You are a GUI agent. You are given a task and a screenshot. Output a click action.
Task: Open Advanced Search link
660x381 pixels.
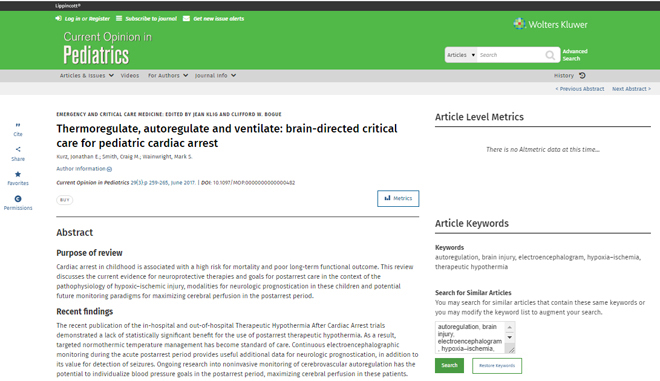click(x=575, y=55)
